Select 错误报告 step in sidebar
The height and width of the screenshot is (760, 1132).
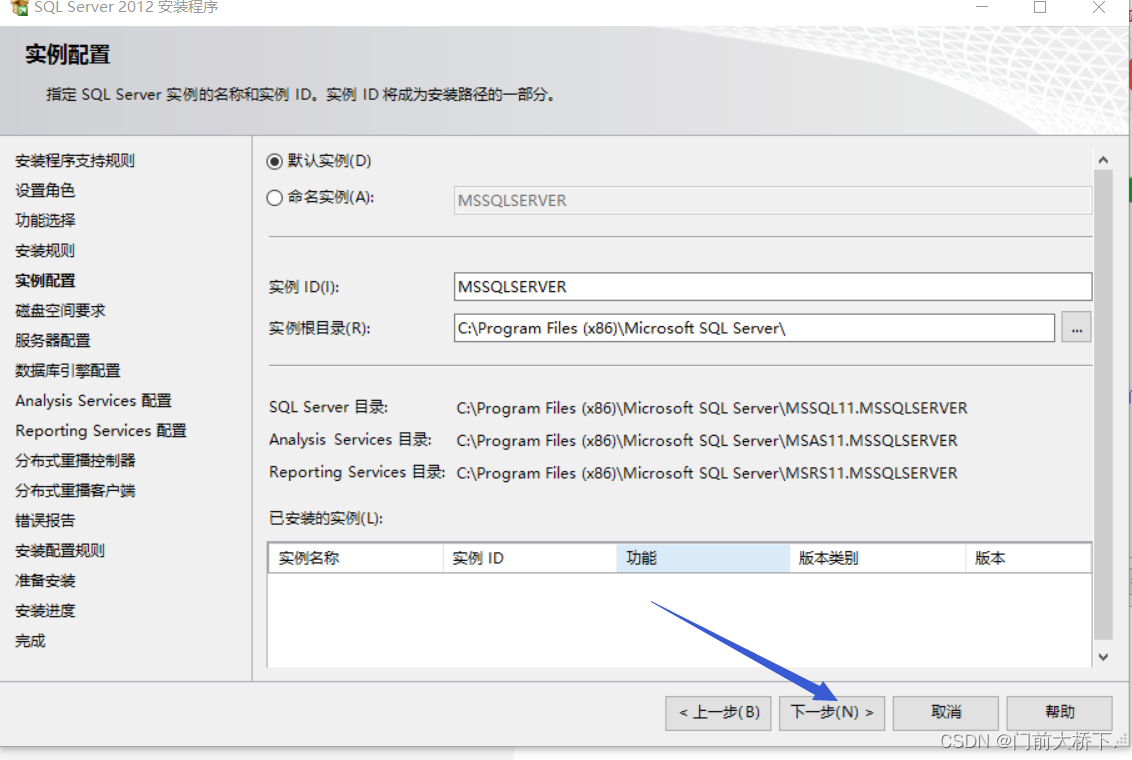(45, 521)
